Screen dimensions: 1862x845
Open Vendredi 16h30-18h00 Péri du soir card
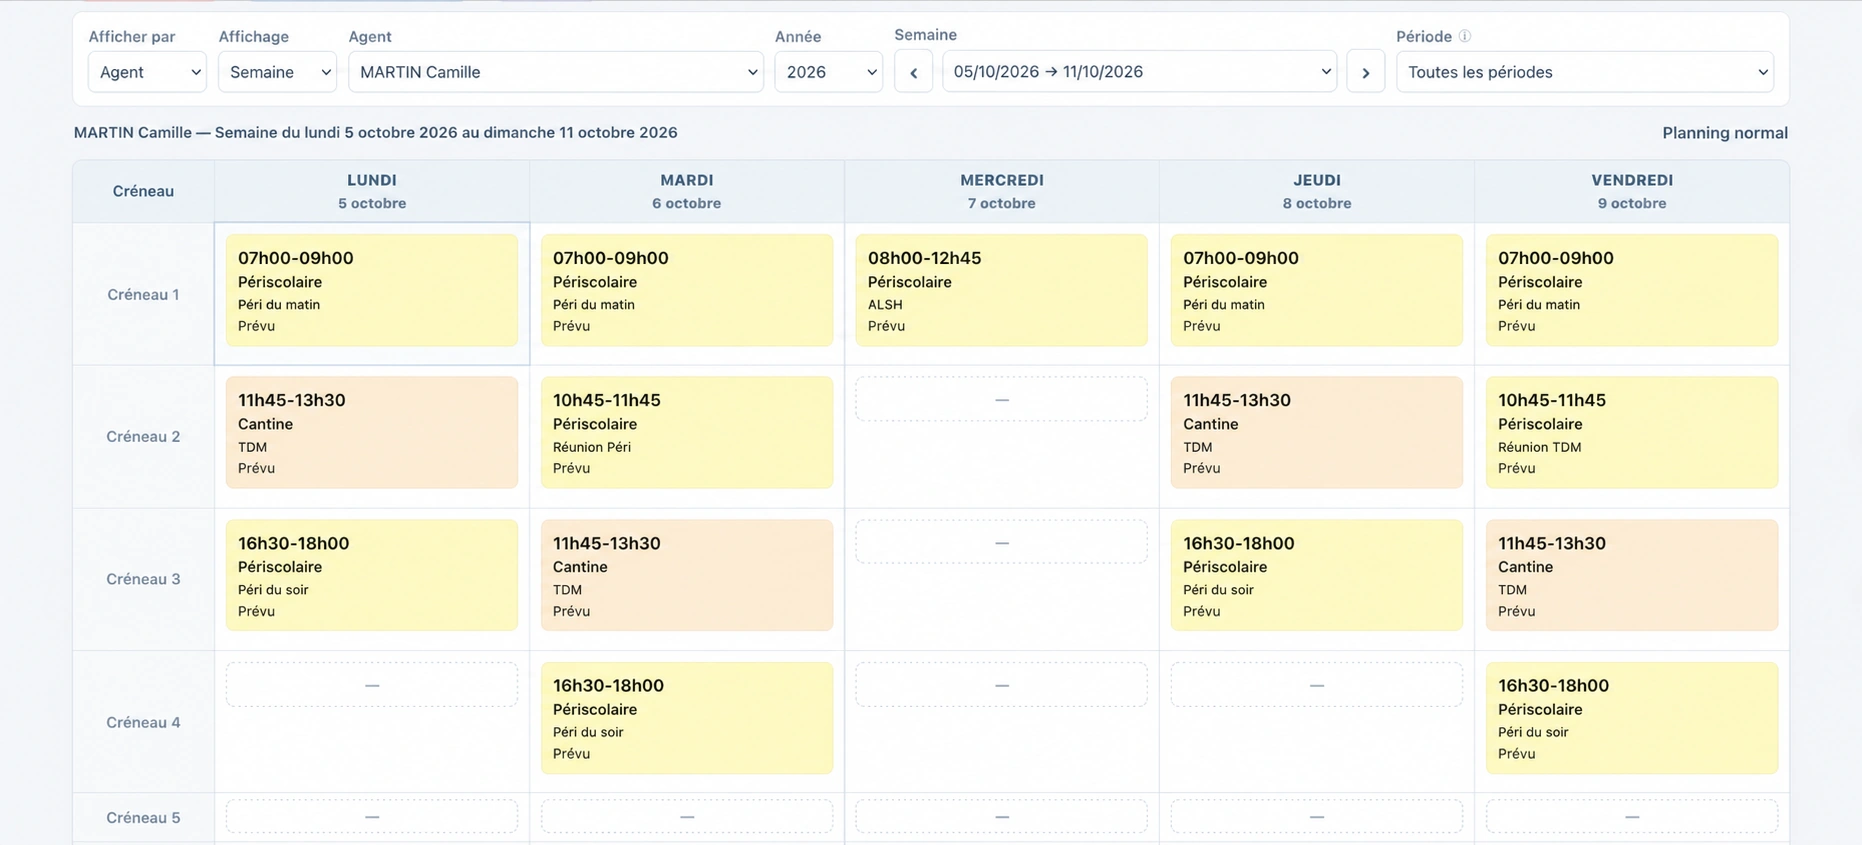[1632, 718]
